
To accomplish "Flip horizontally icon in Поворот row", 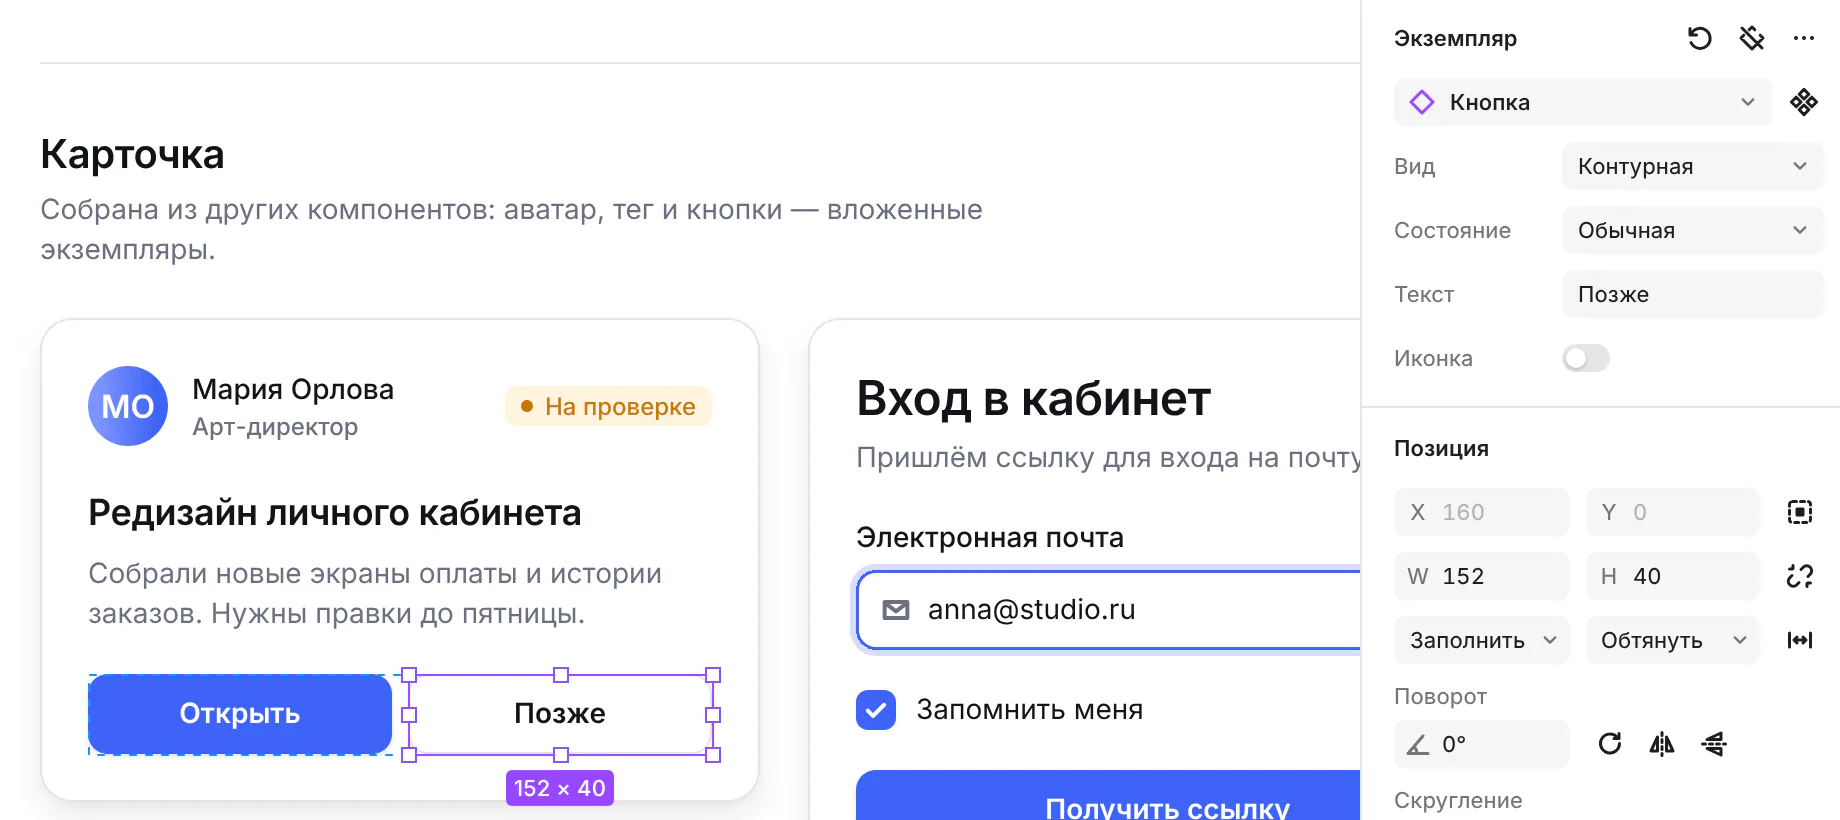I will (1662, 744).
